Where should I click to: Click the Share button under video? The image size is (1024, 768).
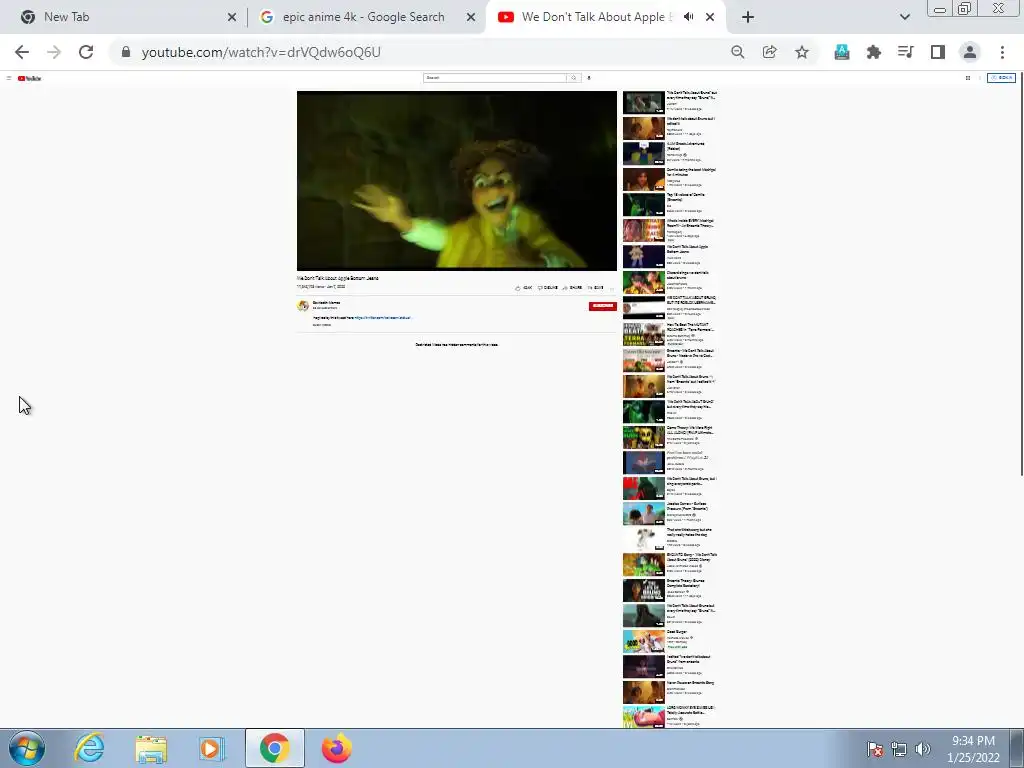[573, 287]
